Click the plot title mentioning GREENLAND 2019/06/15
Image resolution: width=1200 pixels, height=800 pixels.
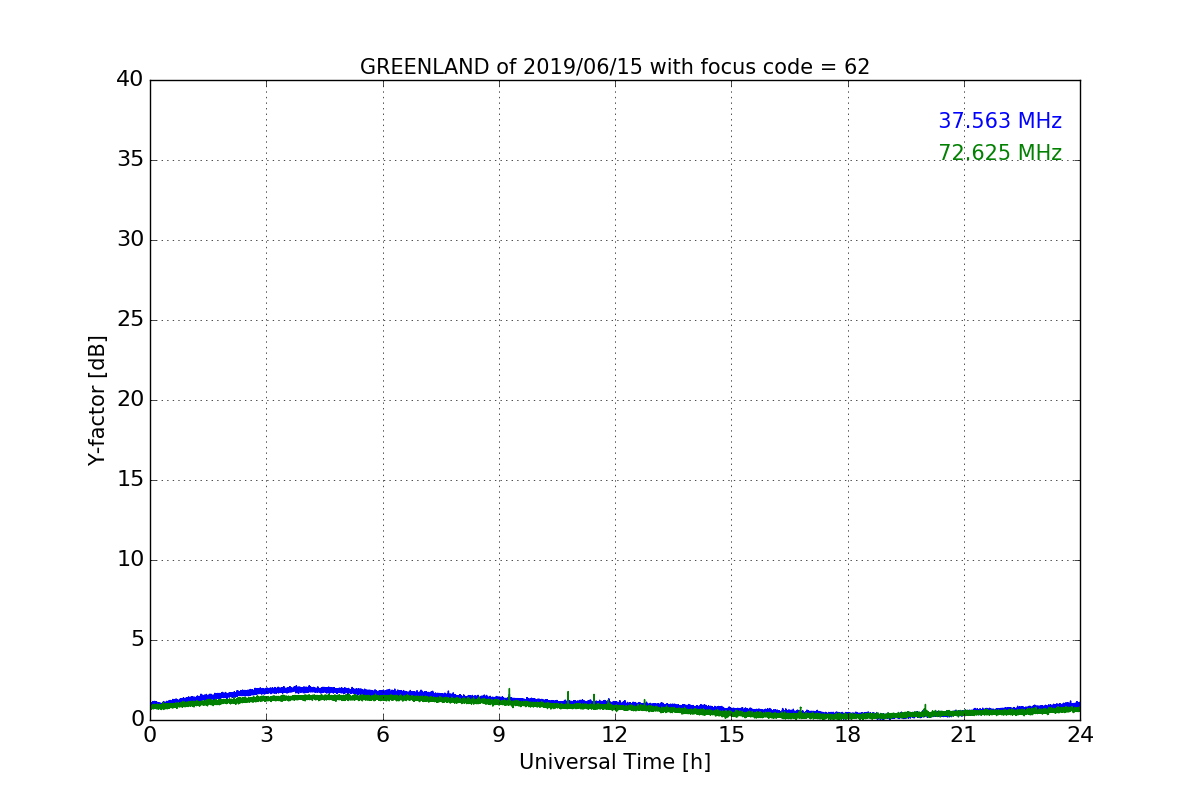(x=615, y=67)
